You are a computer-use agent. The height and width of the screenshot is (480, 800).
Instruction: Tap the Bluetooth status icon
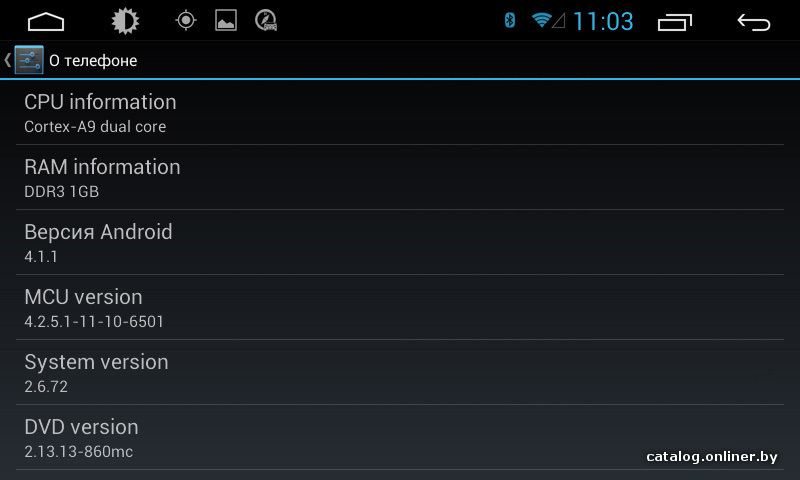pyautogui.click(x=509, y=20)
